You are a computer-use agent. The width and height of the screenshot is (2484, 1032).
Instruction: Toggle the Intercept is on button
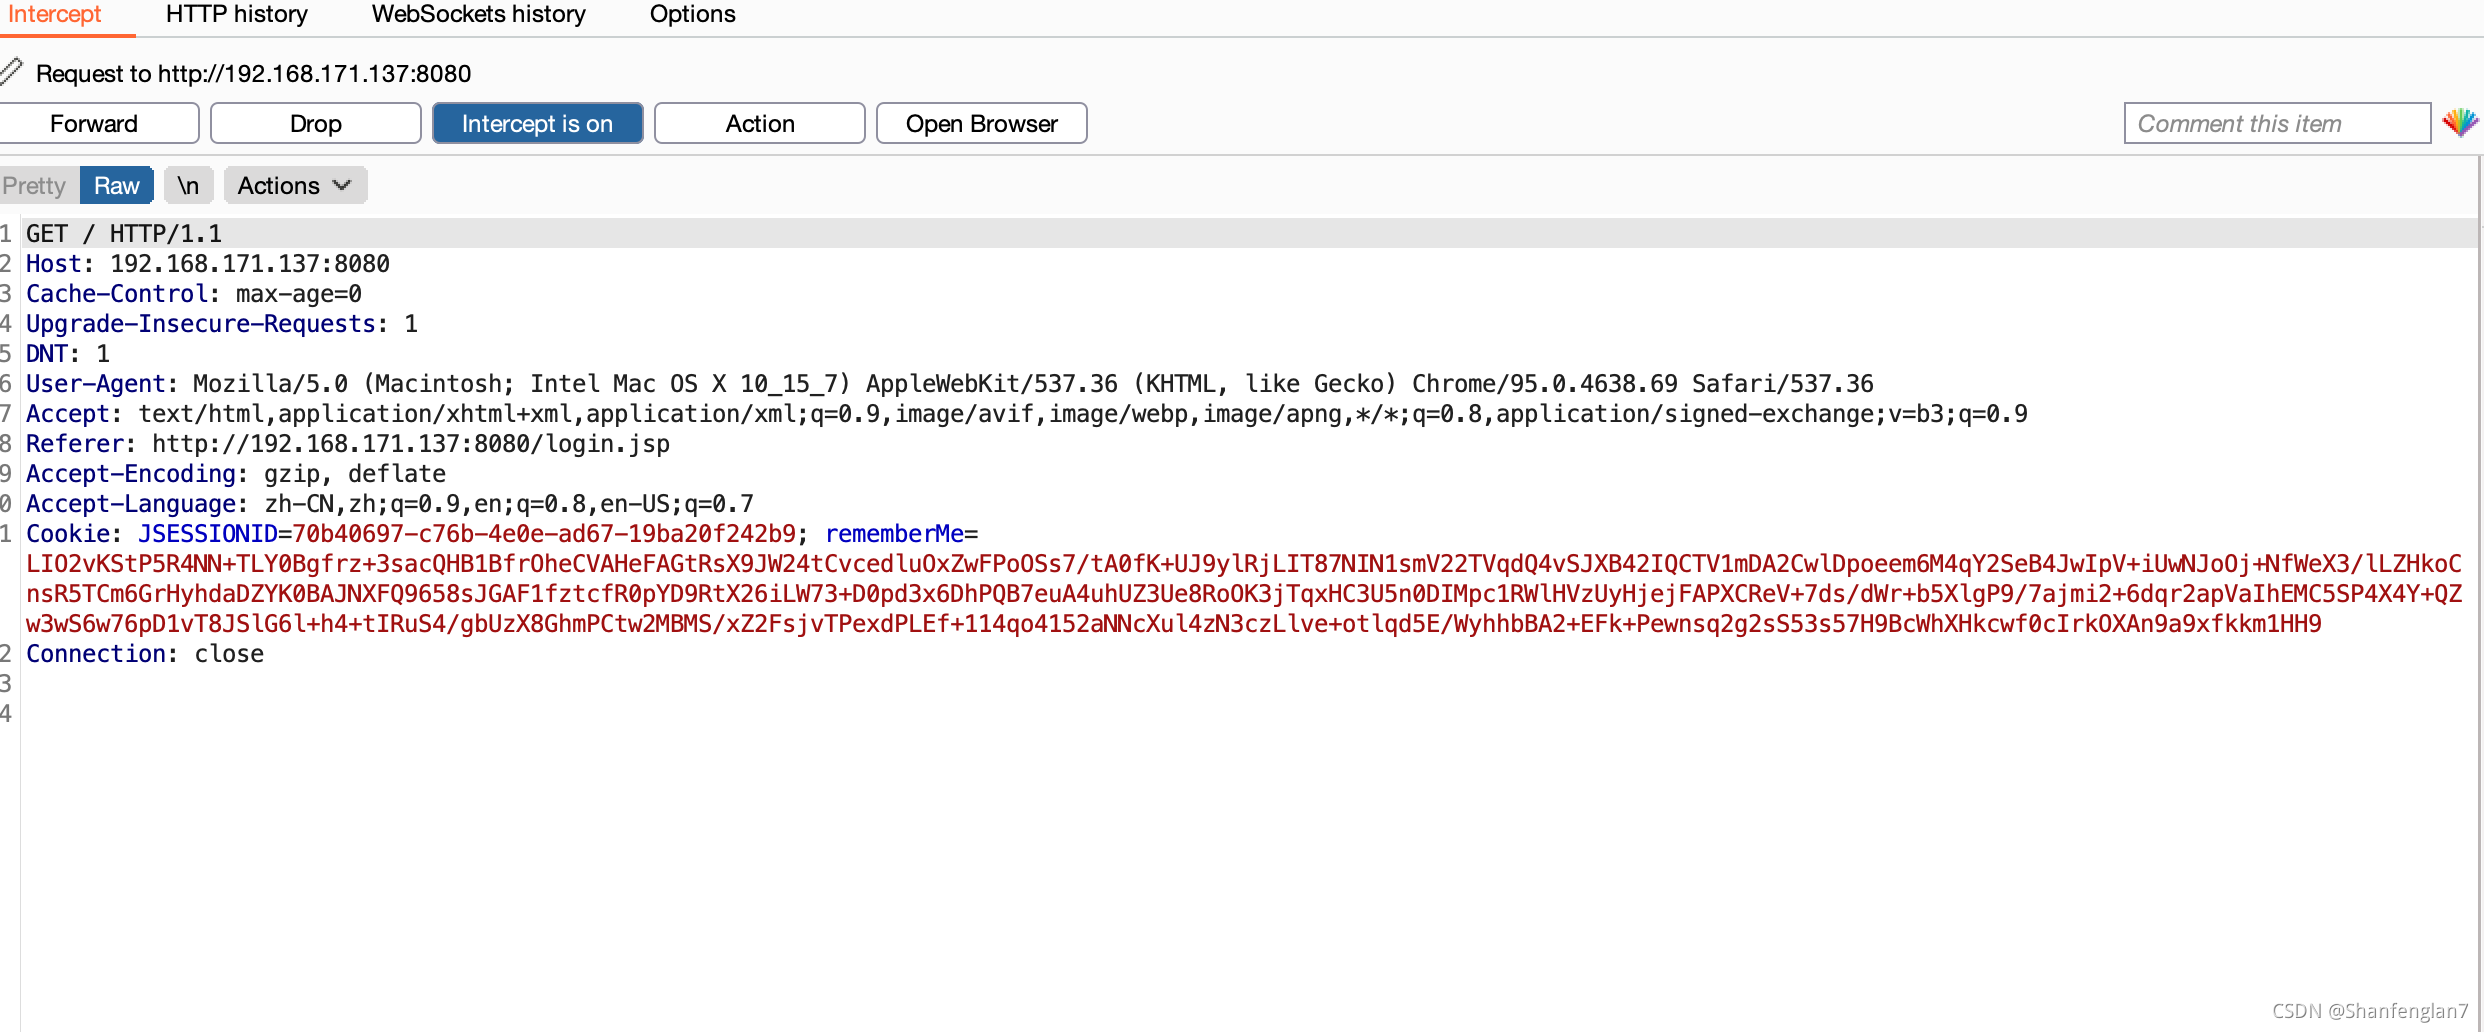pos(537,123)
